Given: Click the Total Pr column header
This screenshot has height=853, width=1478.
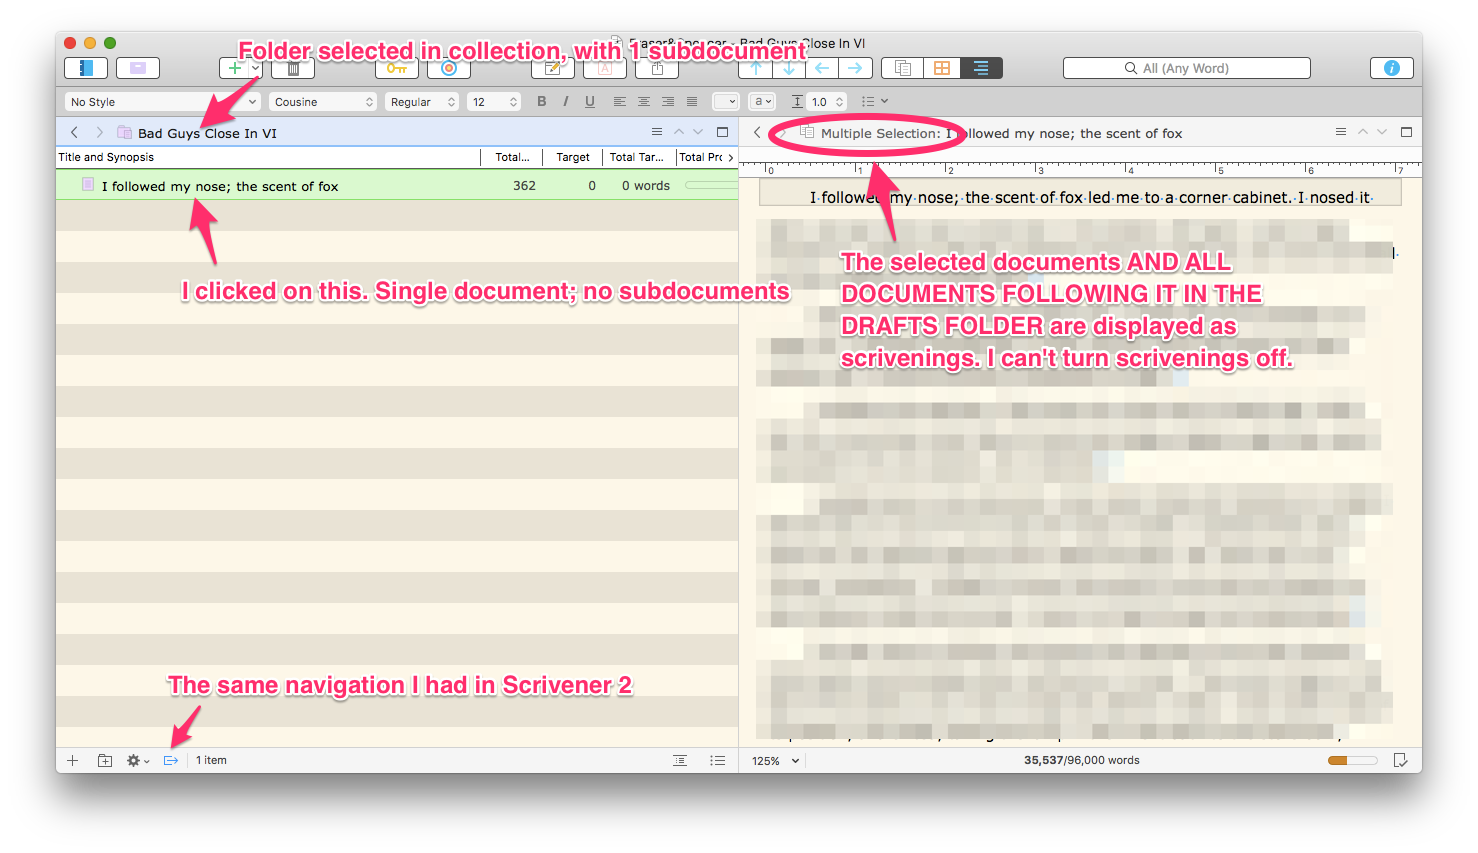Looking at the screenshot, I should point(701,157).
